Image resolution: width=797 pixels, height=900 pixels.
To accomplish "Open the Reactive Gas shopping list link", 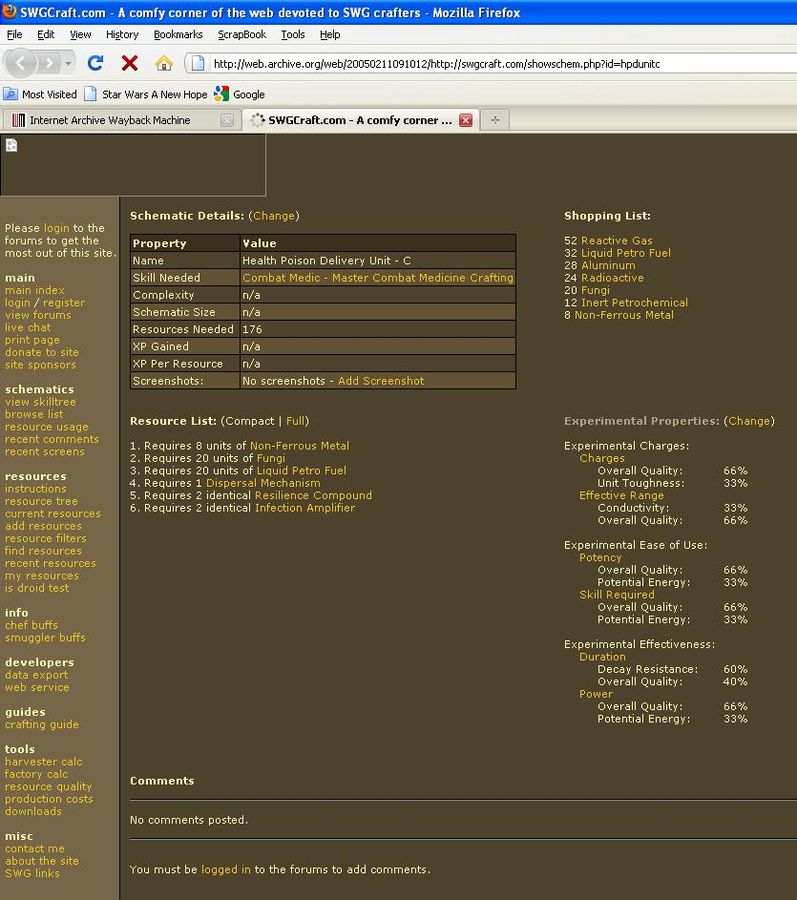I will [x=616, y=241].
